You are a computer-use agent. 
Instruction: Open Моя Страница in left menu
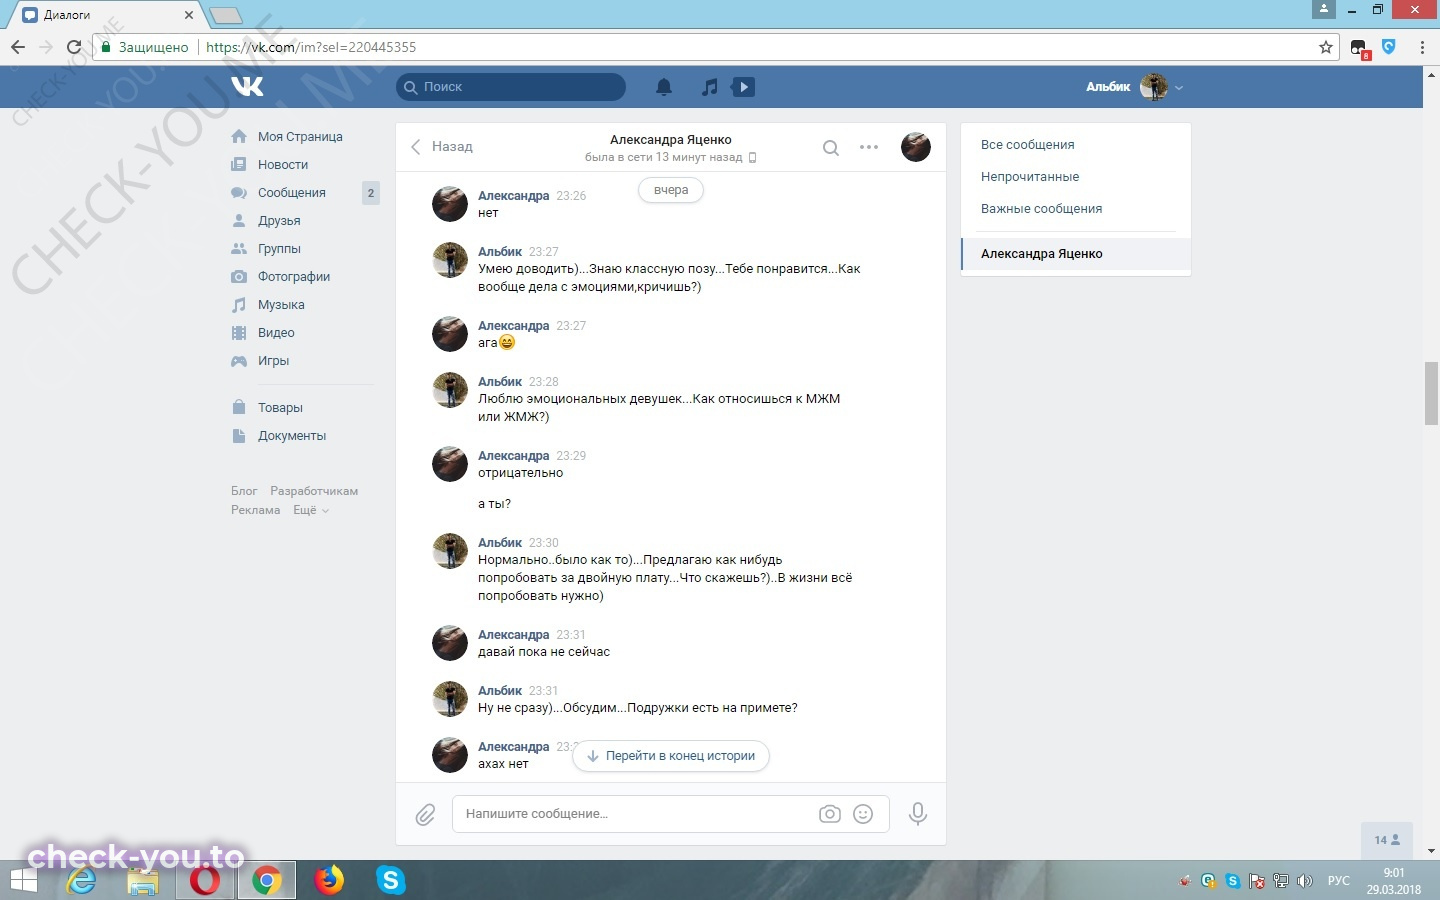[x=300, y=137]
